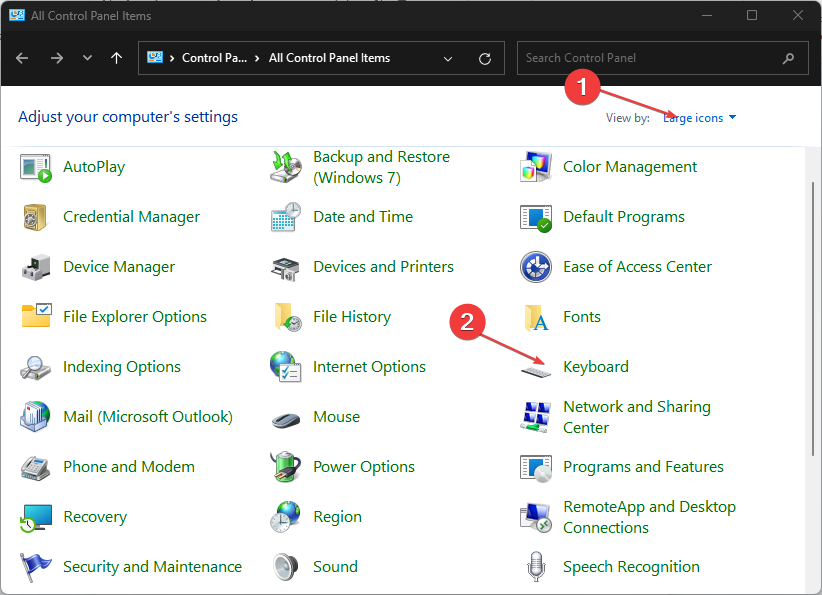The width and height of the screenshot is (822, 595).
Task: Select the All Control Panel Items breadcrumb
Action: point(329,58)
